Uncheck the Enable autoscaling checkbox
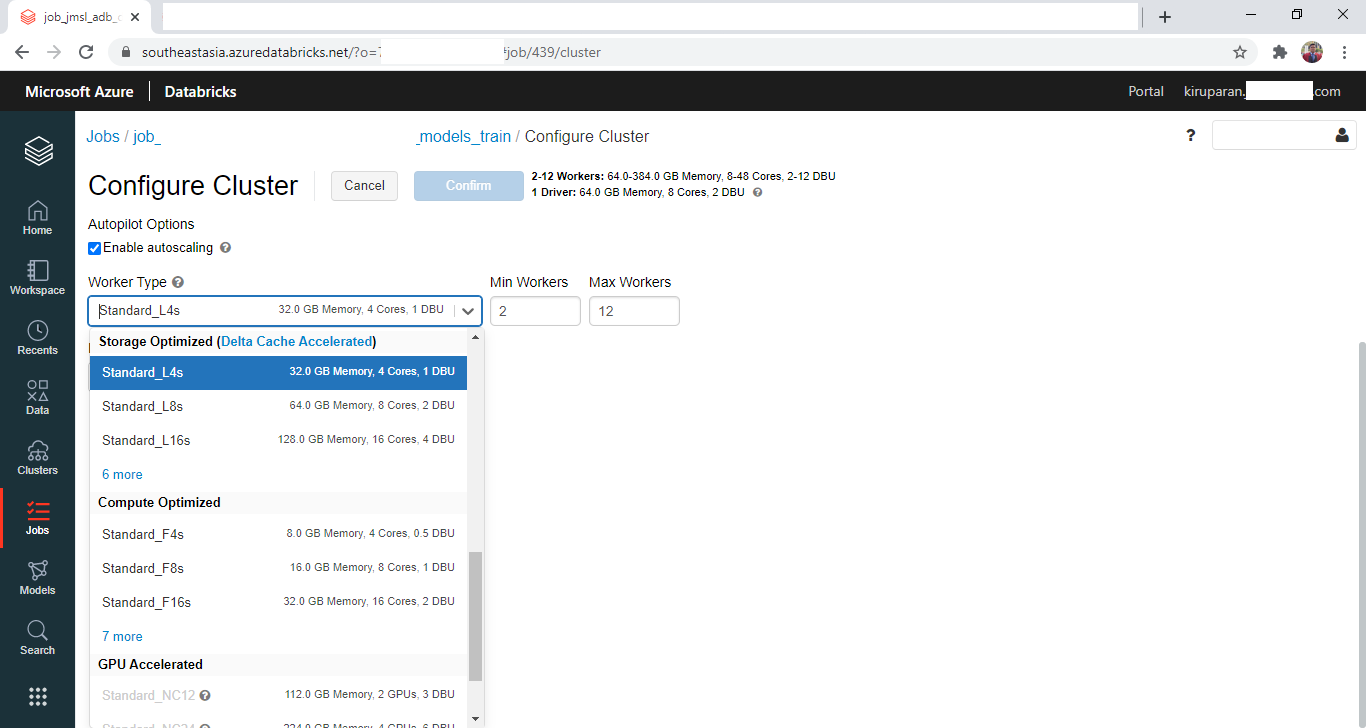This screenshot has width=1366, height=728. coord(94,248)
